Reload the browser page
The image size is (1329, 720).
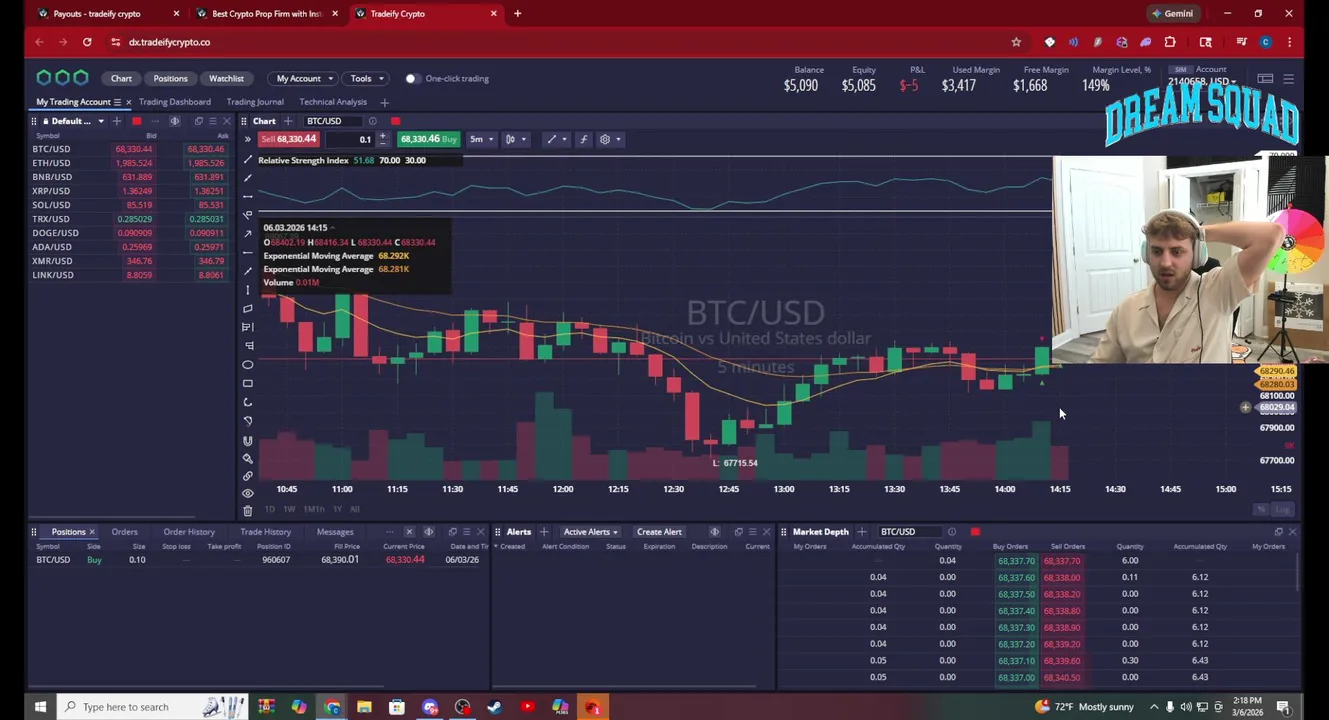tap(87, 42)
